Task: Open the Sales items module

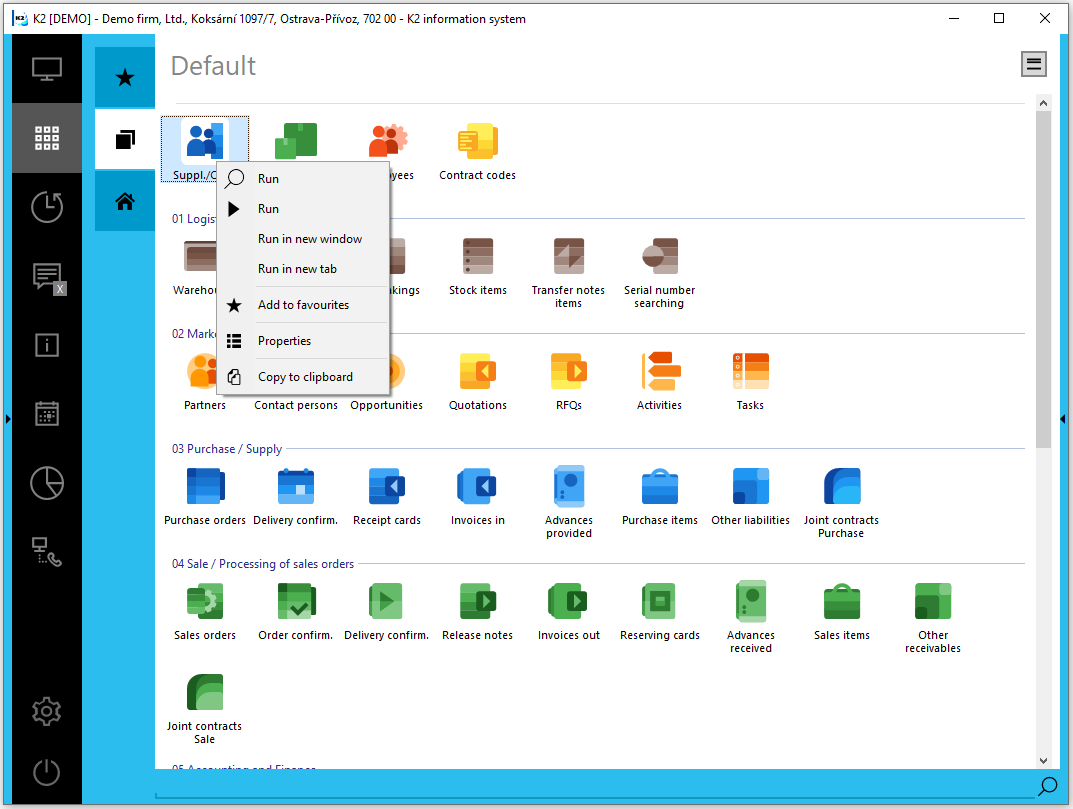Action: [842, 611]
